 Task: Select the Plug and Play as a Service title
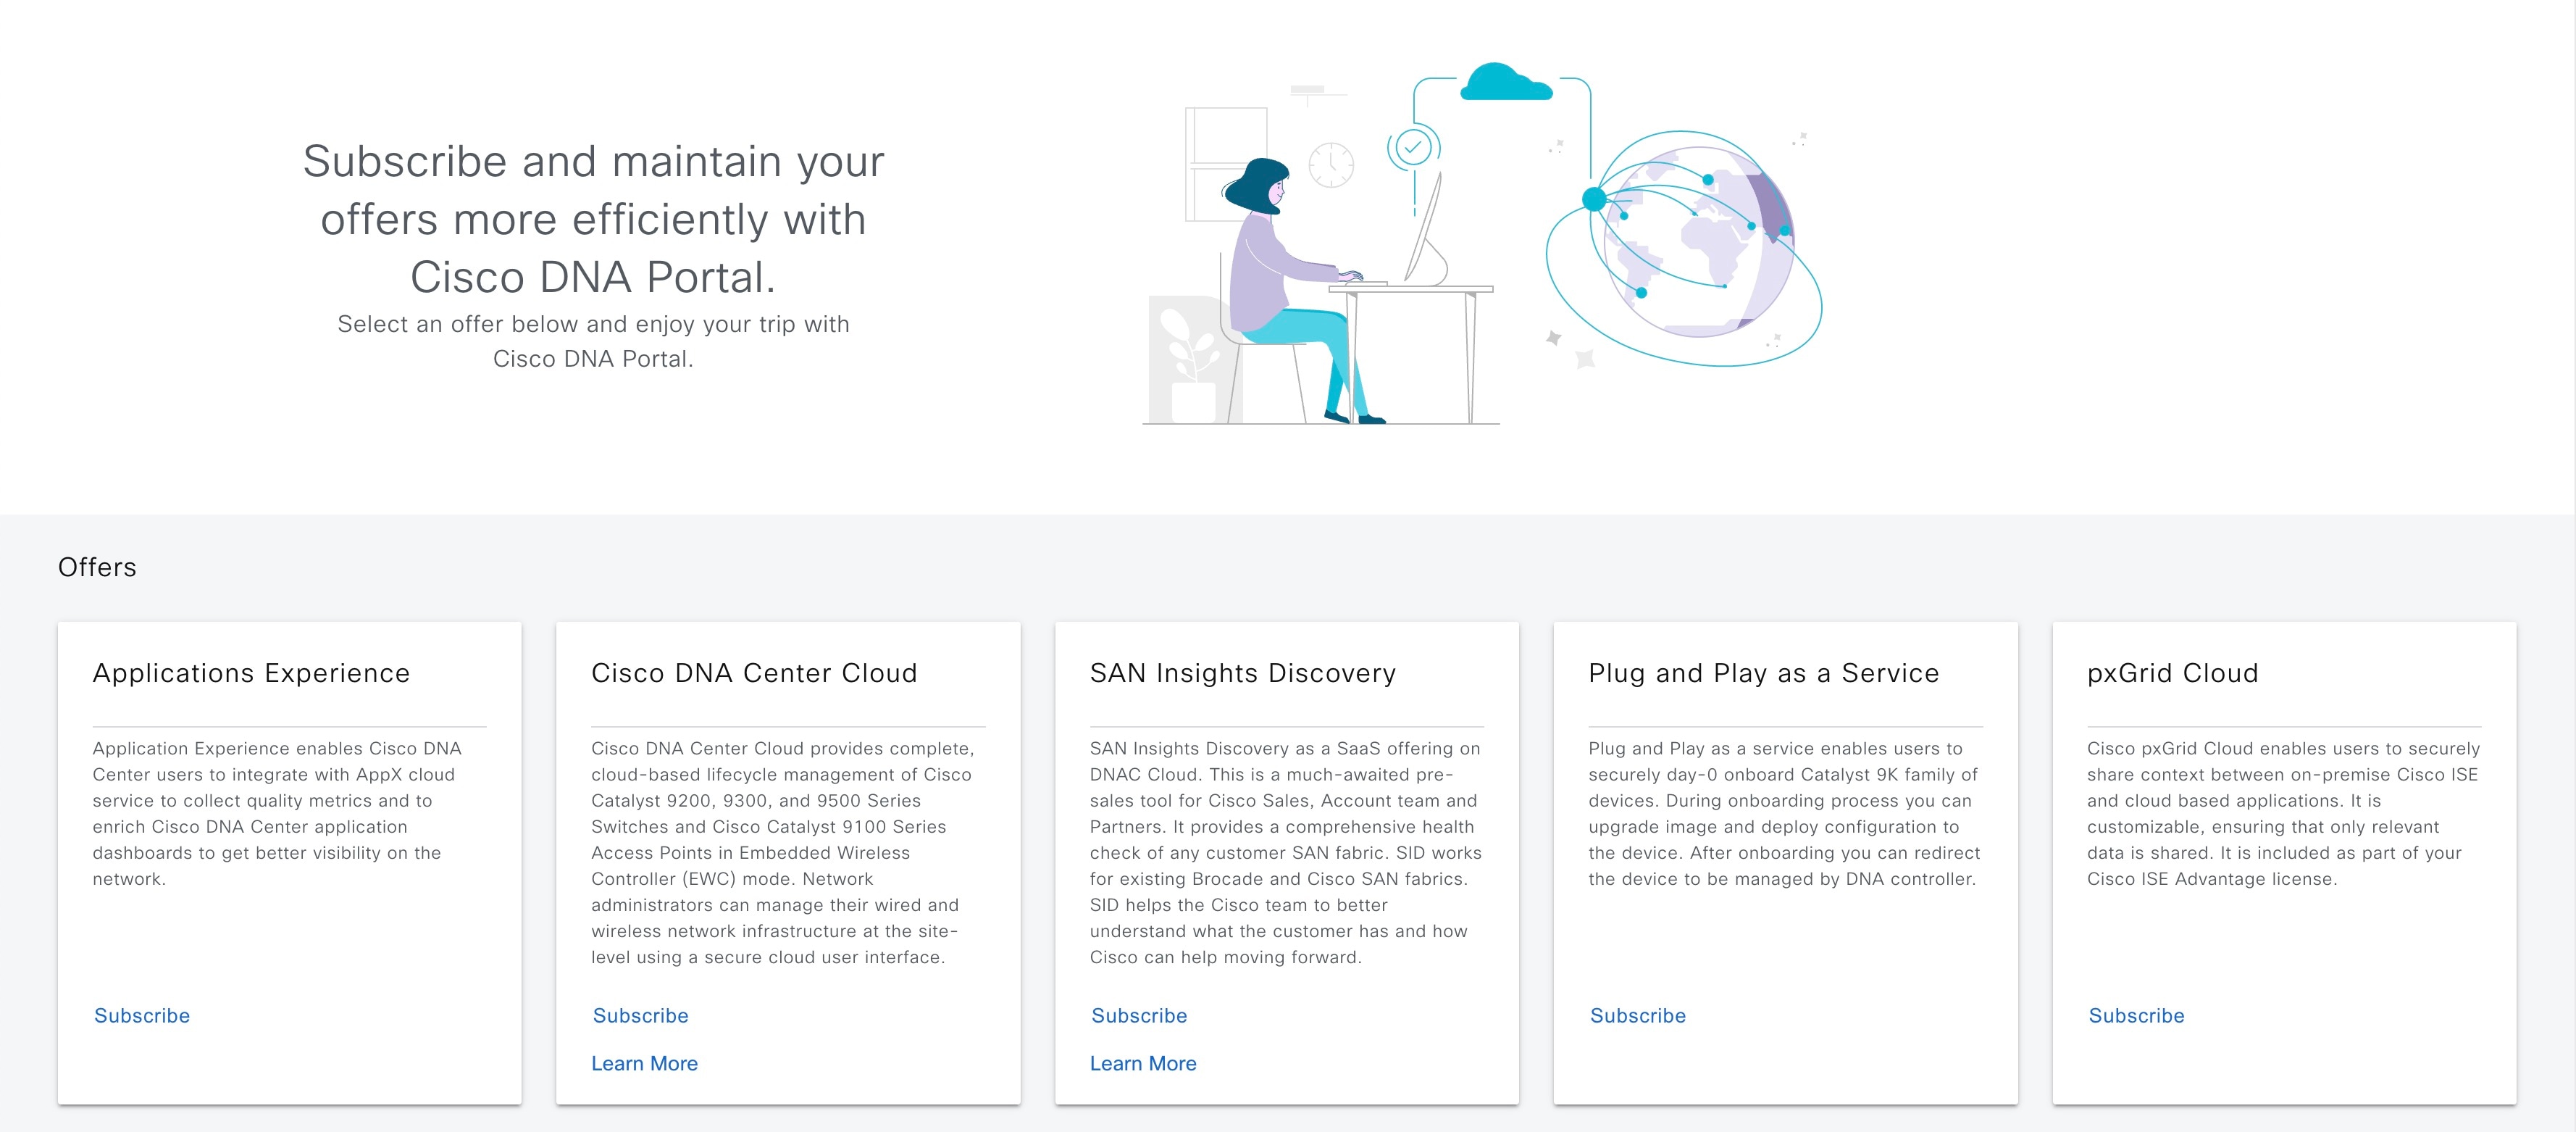coord(1764,673)
